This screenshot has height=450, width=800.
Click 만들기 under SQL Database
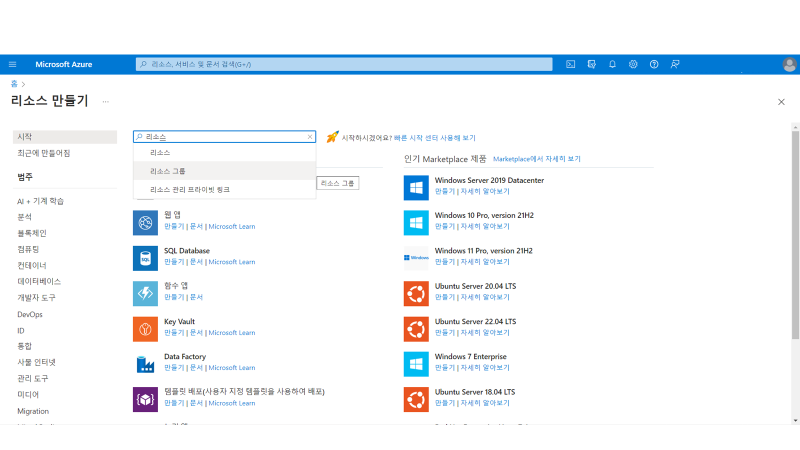pos(174,262)
